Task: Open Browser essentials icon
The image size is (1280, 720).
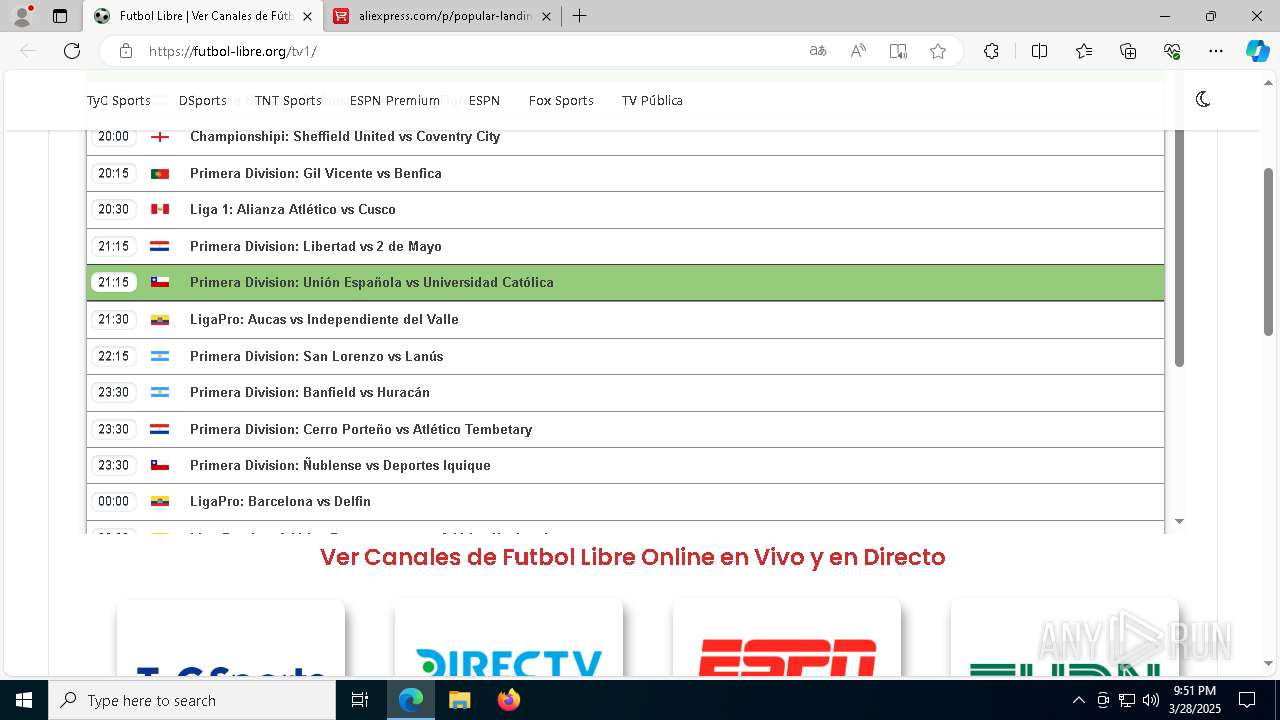Action: (1172, 51)
